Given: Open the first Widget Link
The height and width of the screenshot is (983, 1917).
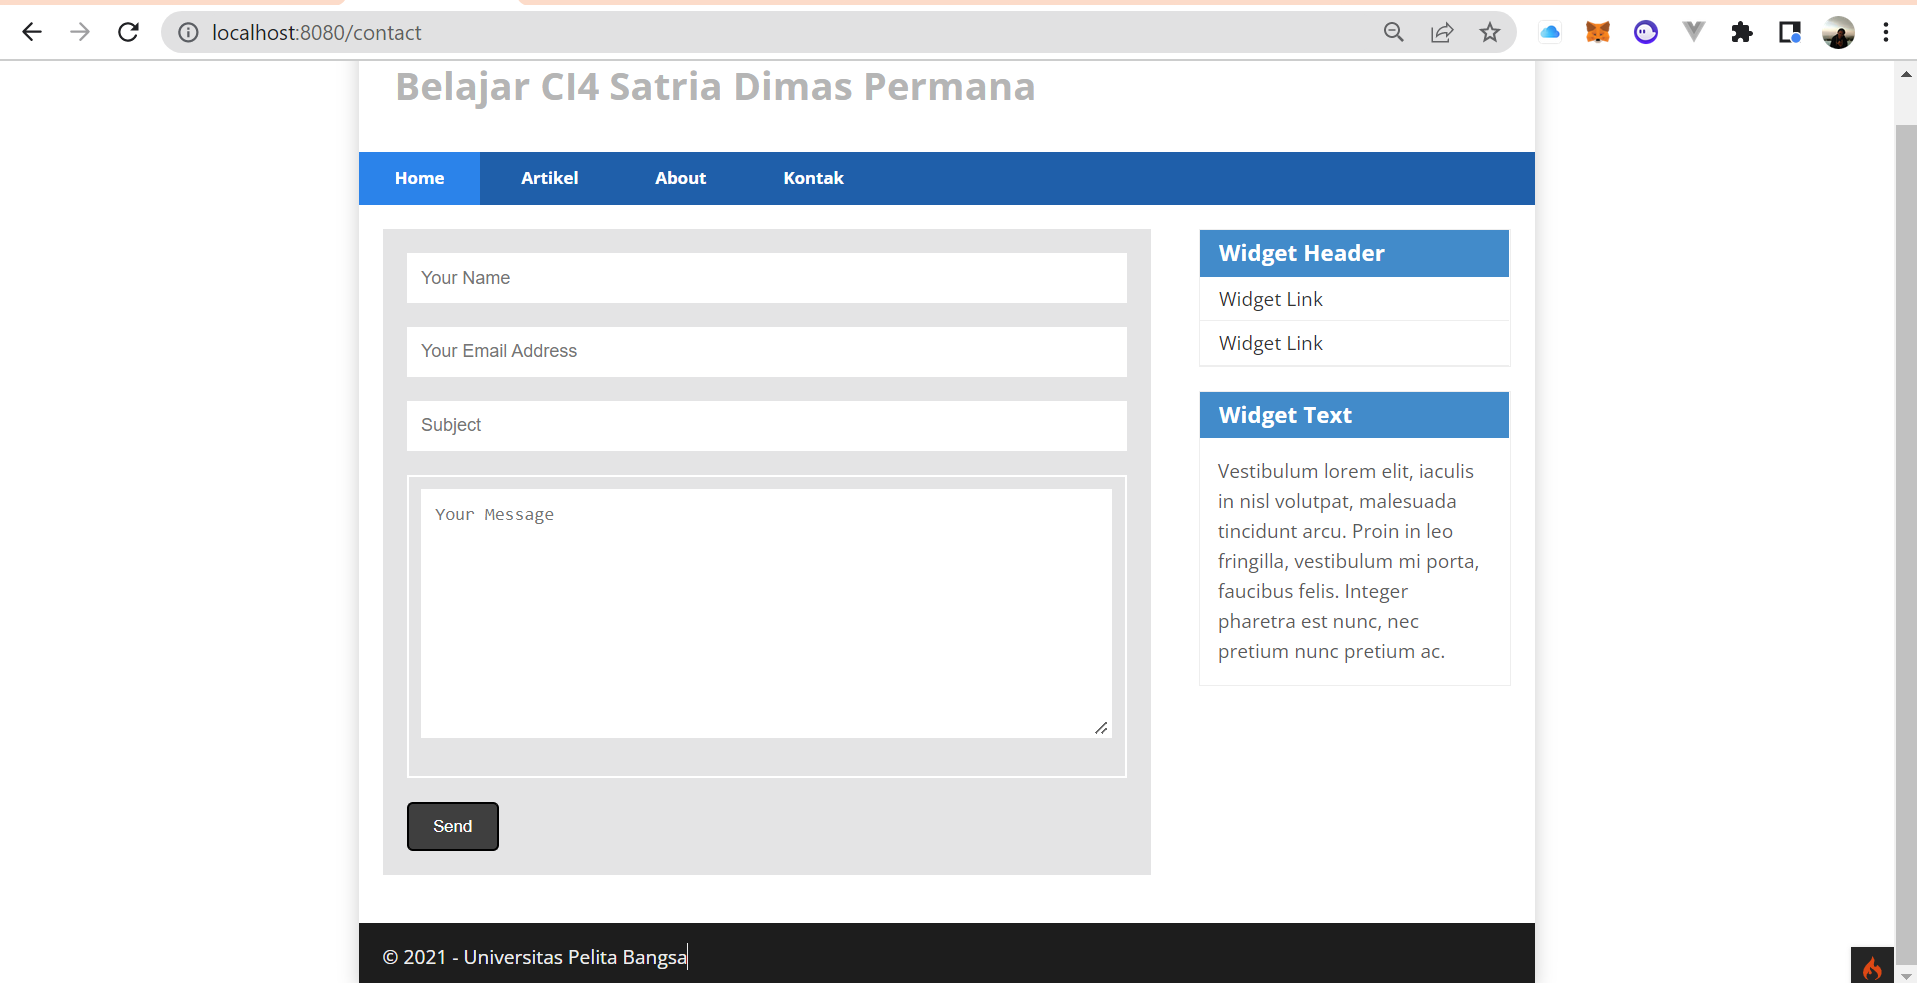Looking at the screenshot, I should (1270, 299).
